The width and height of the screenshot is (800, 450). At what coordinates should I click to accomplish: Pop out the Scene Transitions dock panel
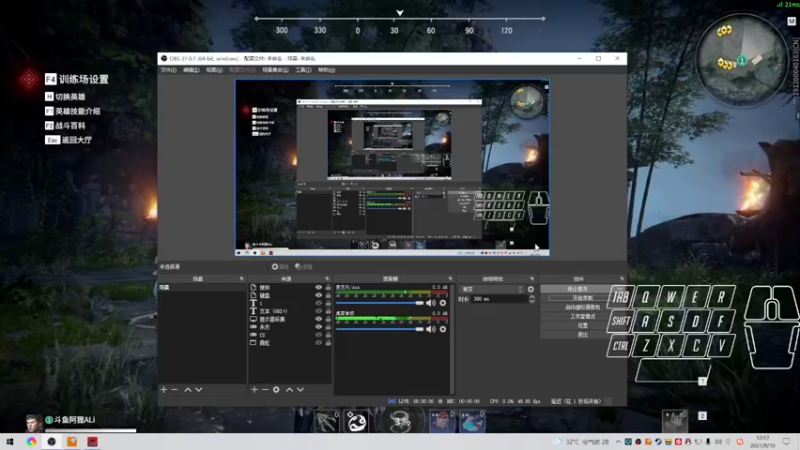(532, 279)
